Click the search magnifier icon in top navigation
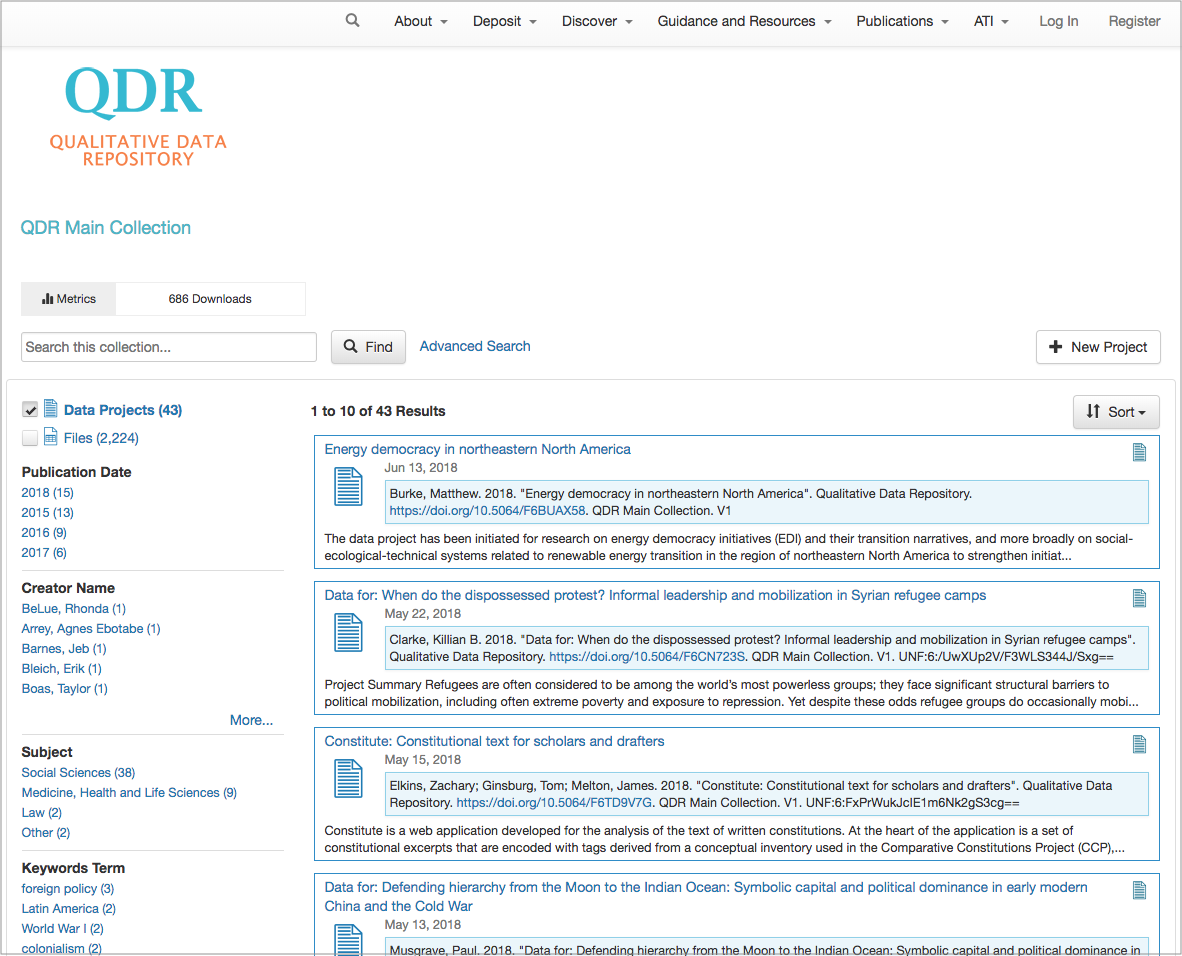This screenshot has width=1182, height=956. point(352,20)
